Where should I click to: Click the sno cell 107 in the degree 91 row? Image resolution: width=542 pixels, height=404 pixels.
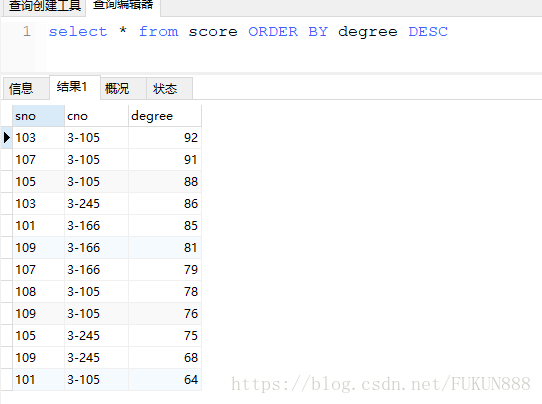pos(38,160)
